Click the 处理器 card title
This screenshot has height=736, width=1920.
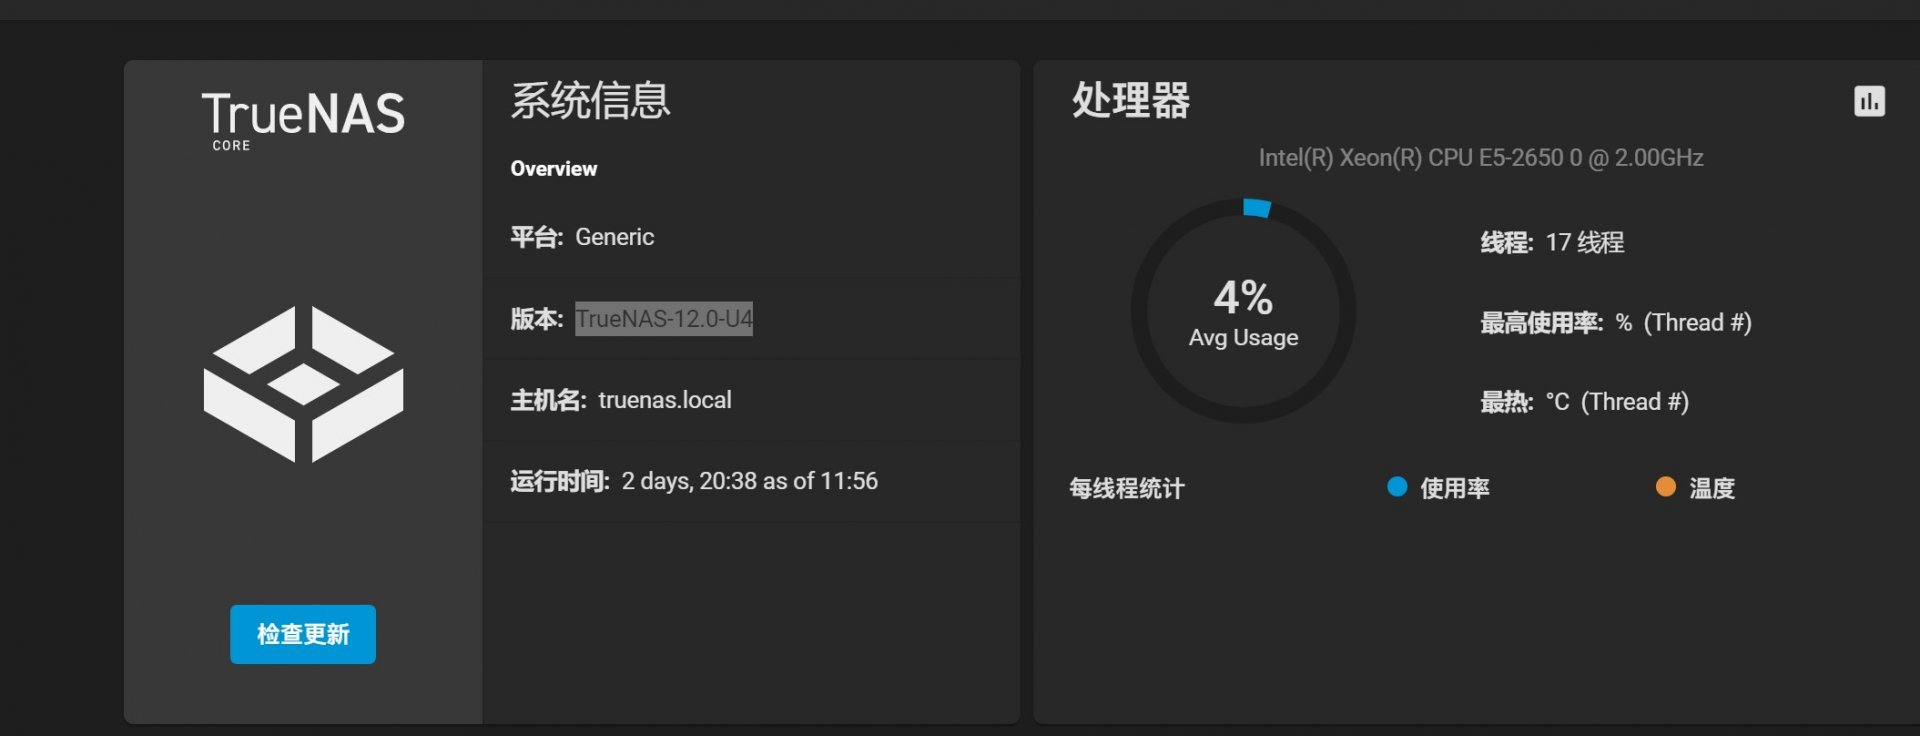(1131, 100)
